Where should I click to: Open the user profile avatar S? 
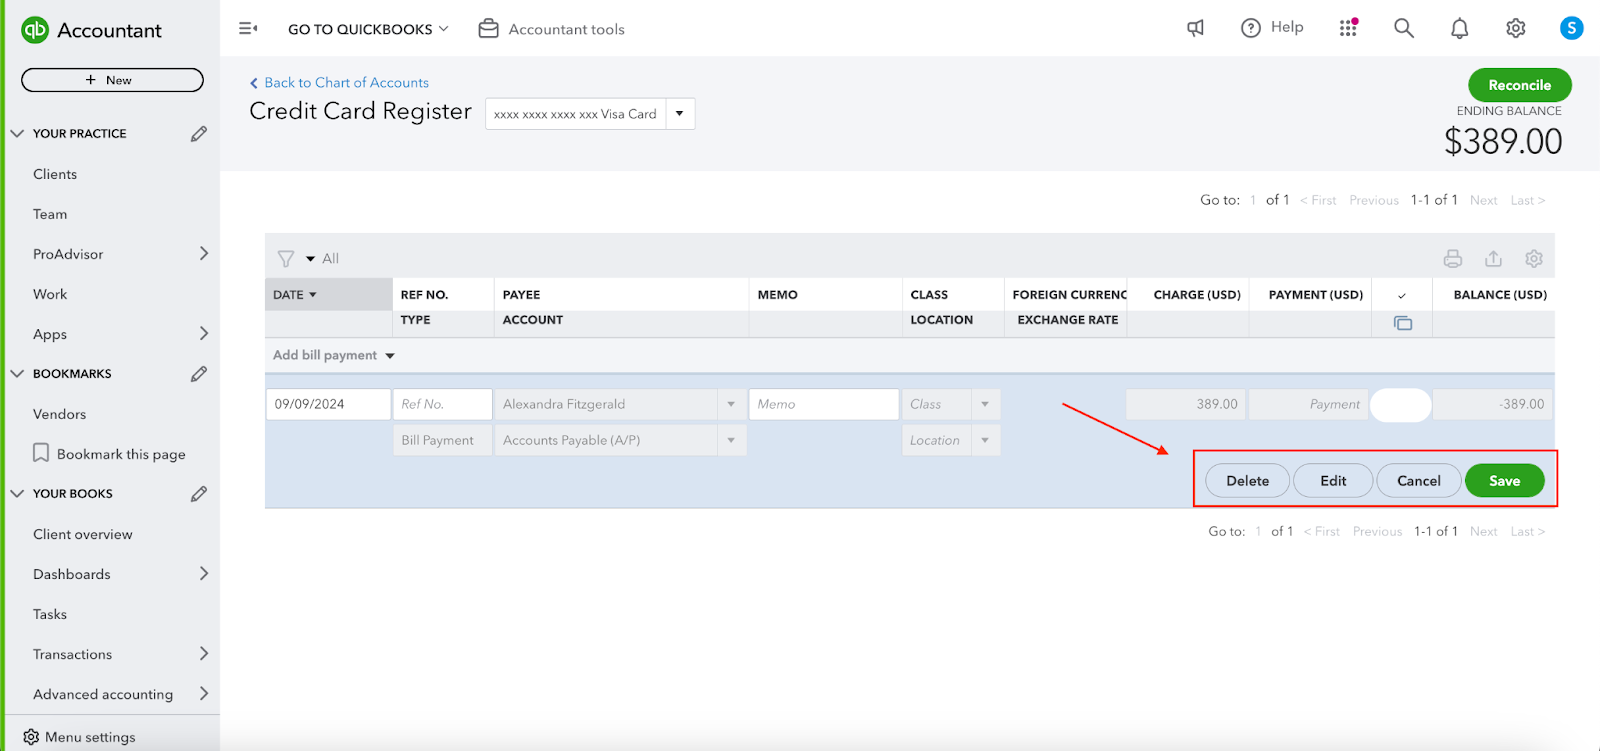[x=1571, y=28]
